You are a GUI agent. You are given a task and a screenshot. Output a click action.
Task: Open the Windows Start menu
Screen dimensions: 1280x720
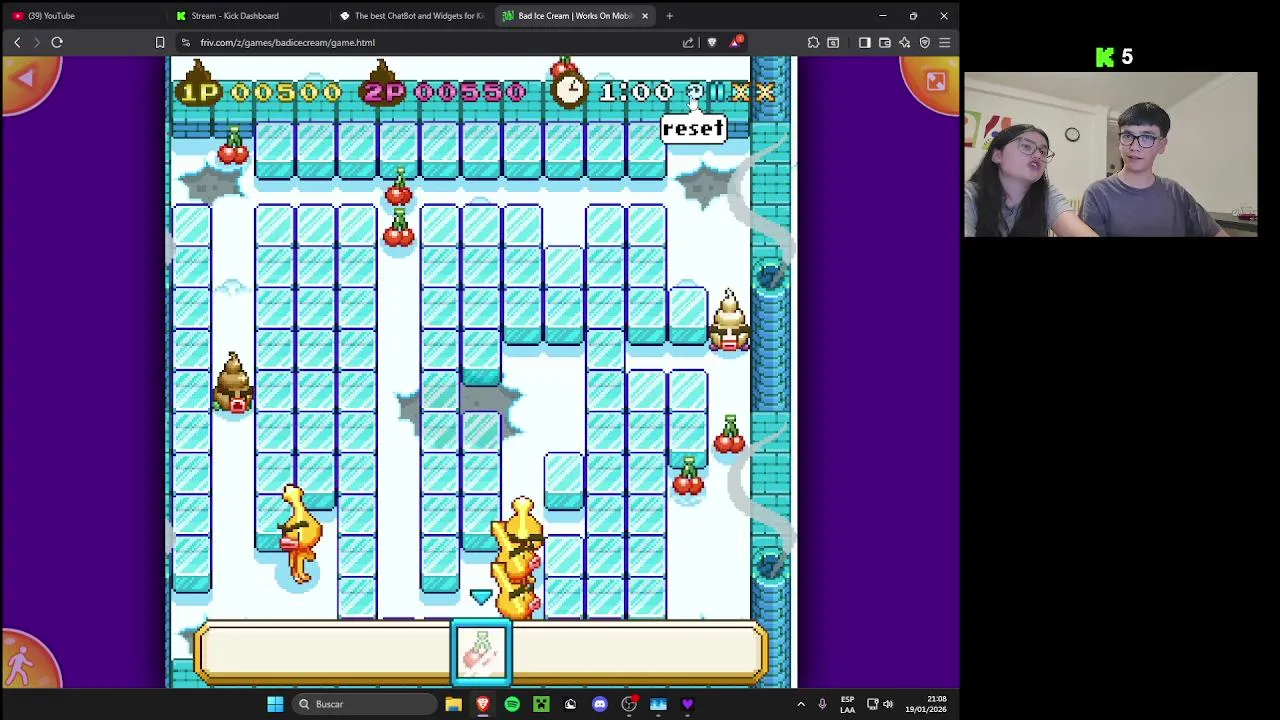pos(275,704)
